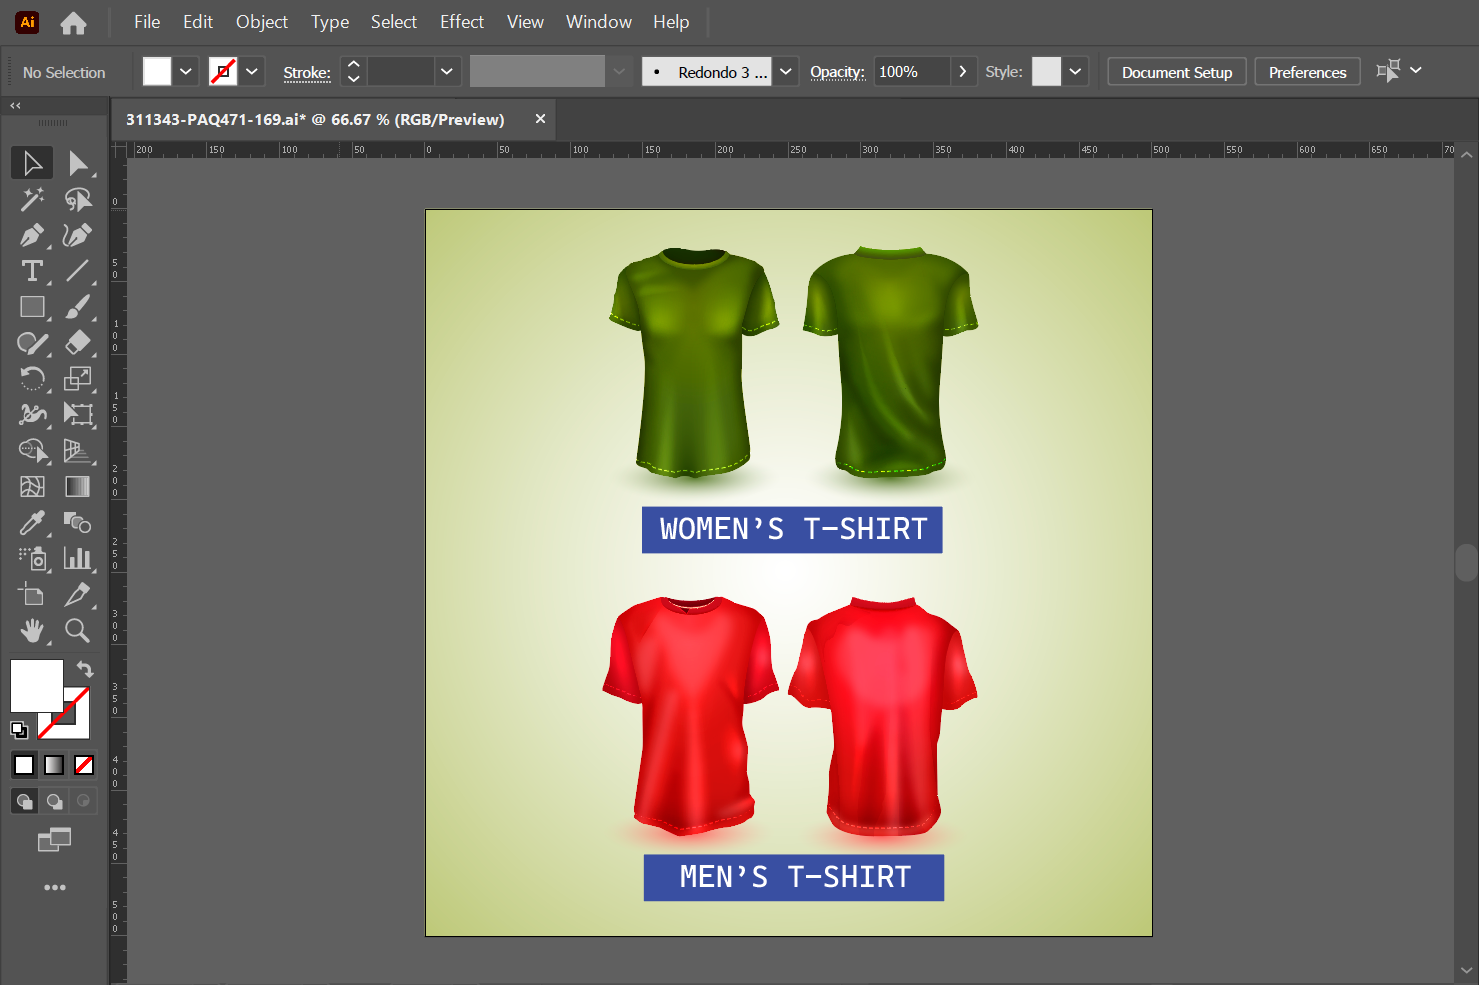Screen dimensions: 1479x985
Task: Click the Stroke panel link
Action: 307,73
